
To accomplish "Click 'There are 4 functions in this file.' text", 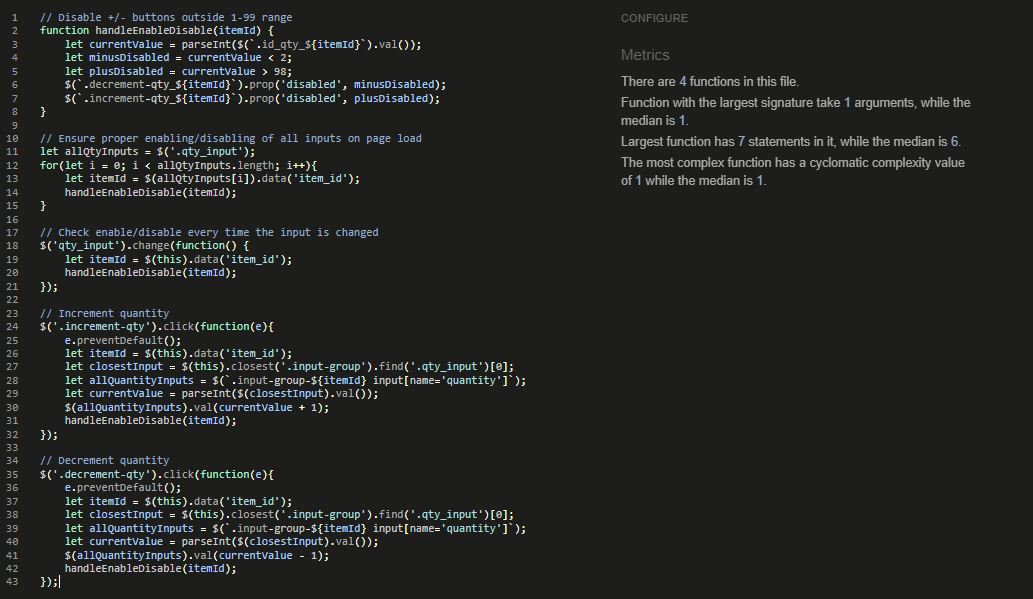I will (x=710, y=82).
